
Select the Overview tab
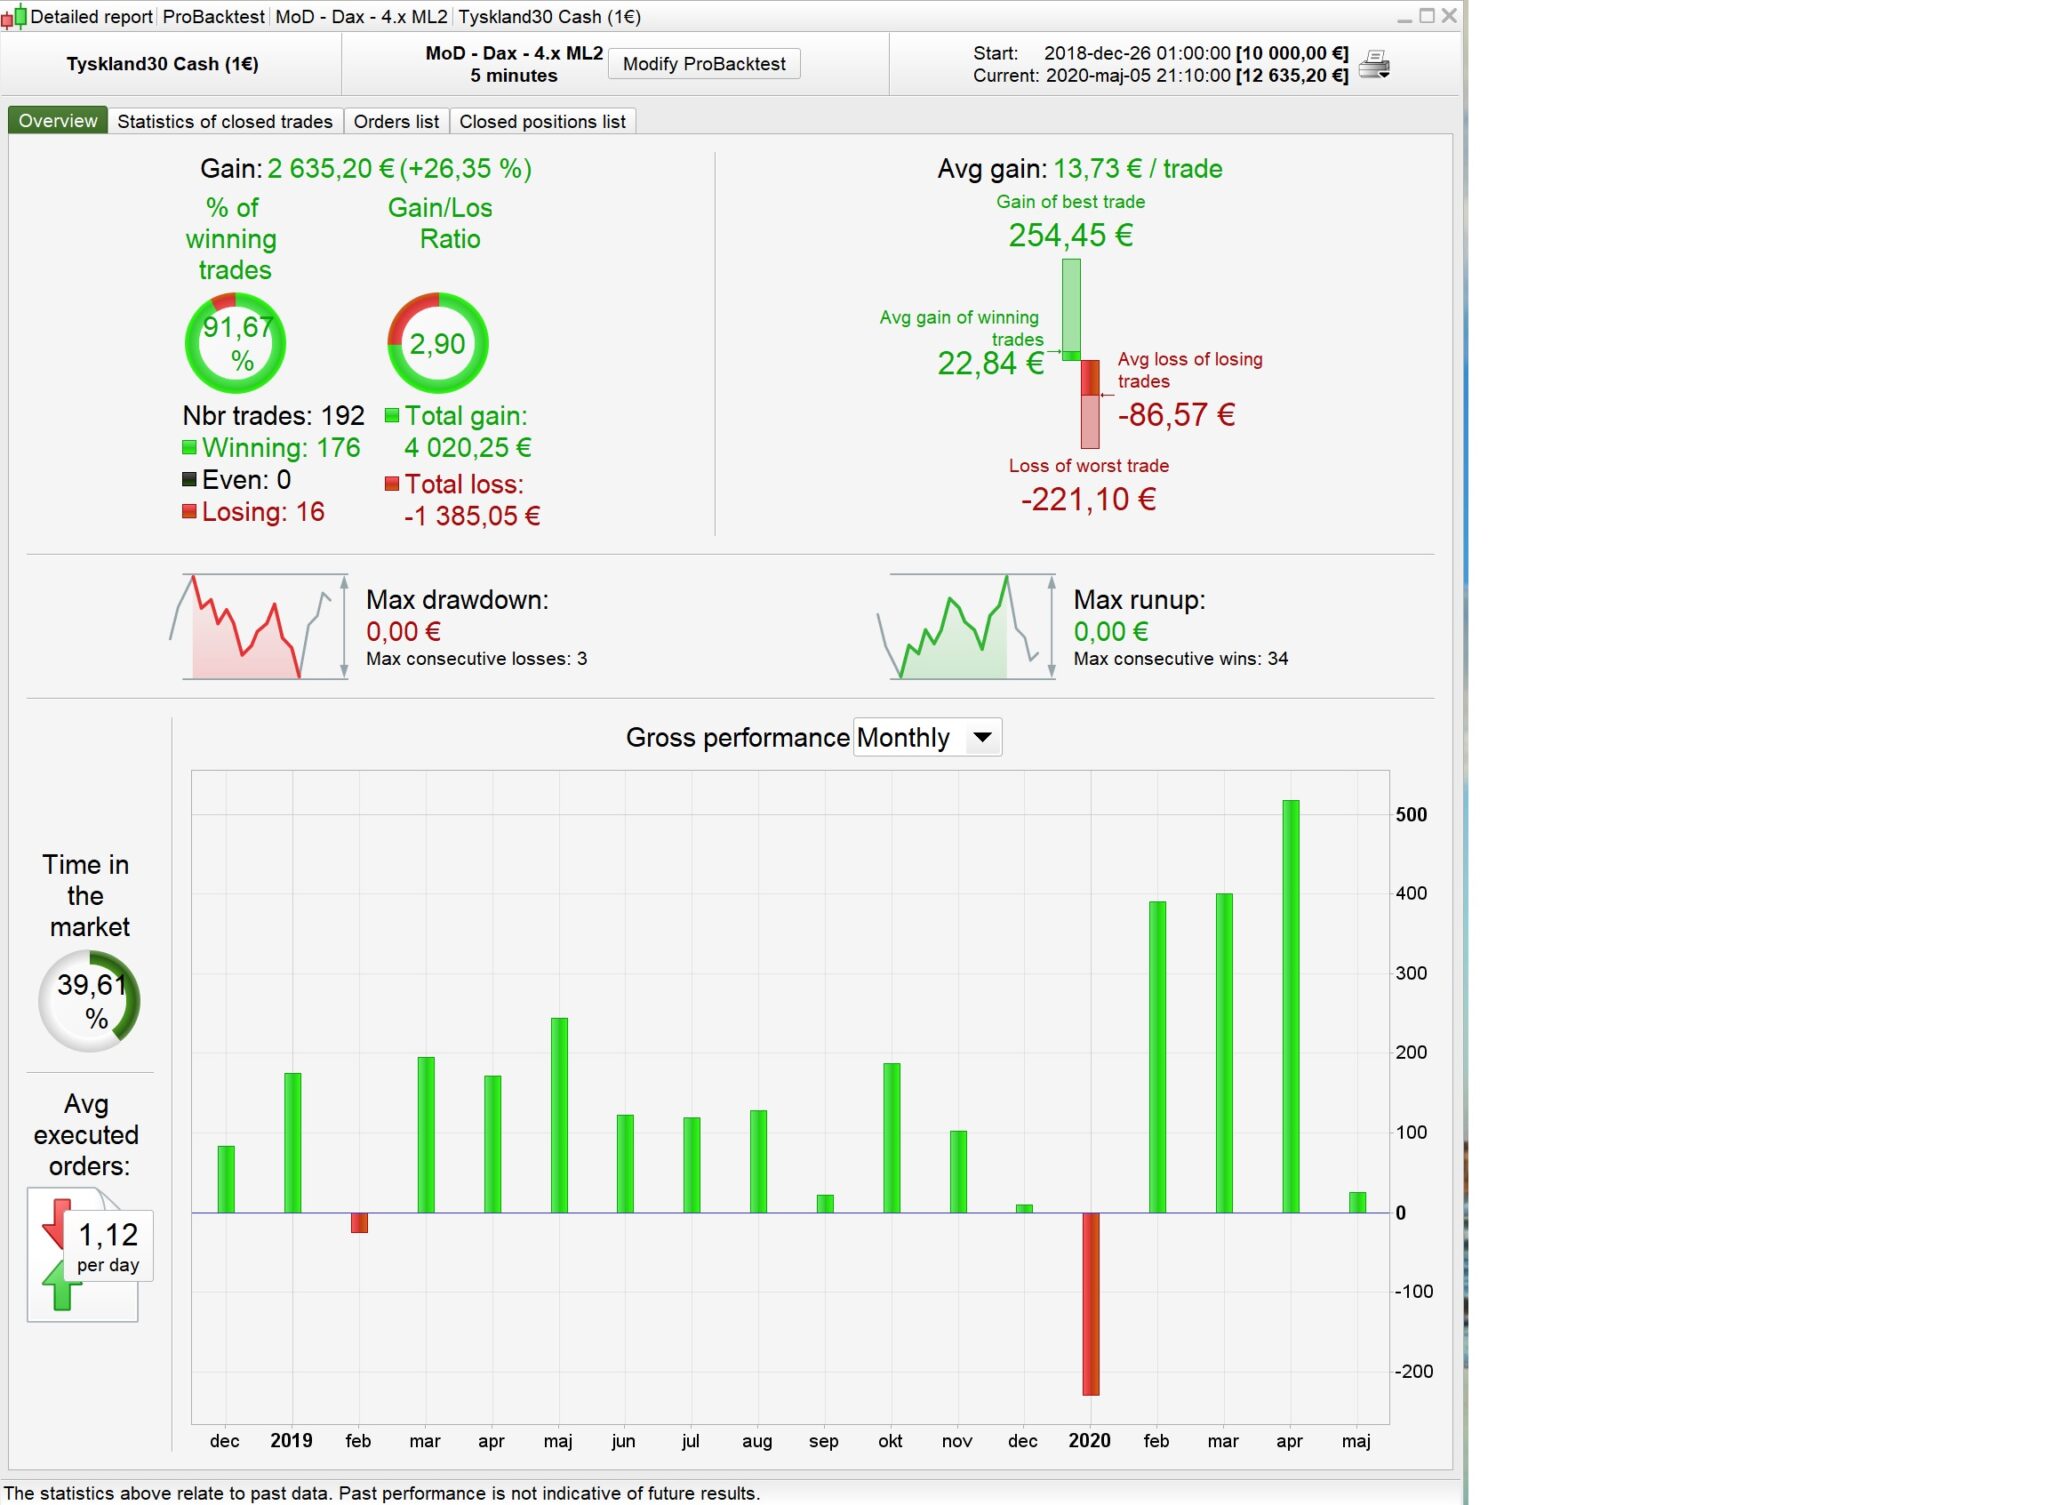(58, 121)
